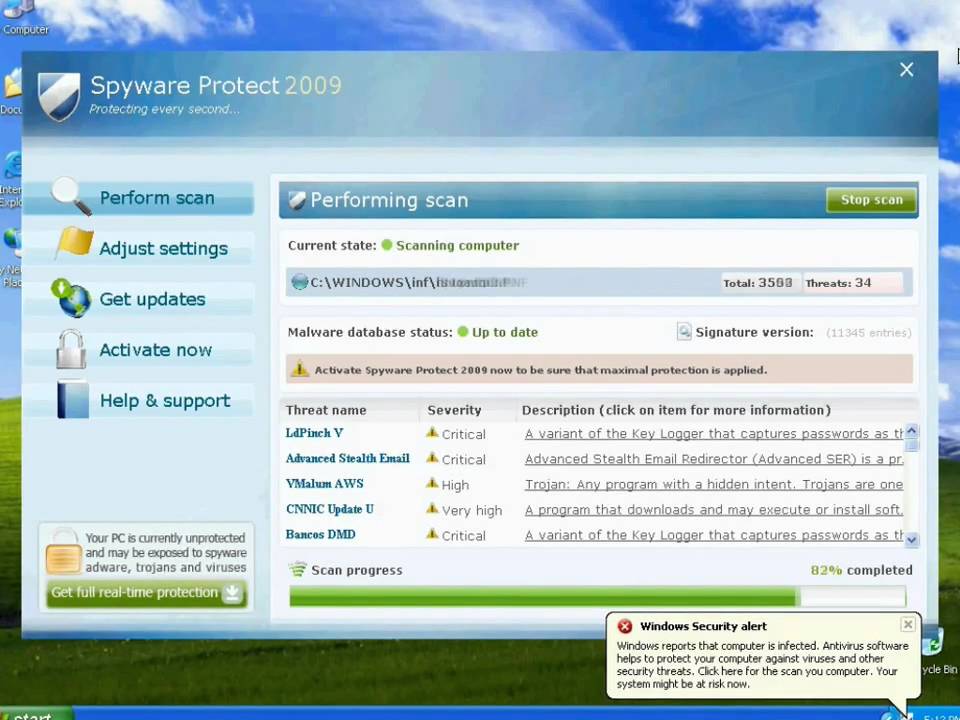Open the Advanced Stealth Email Redirector description
The image size is (960, 720).
[x=714, y=459]
